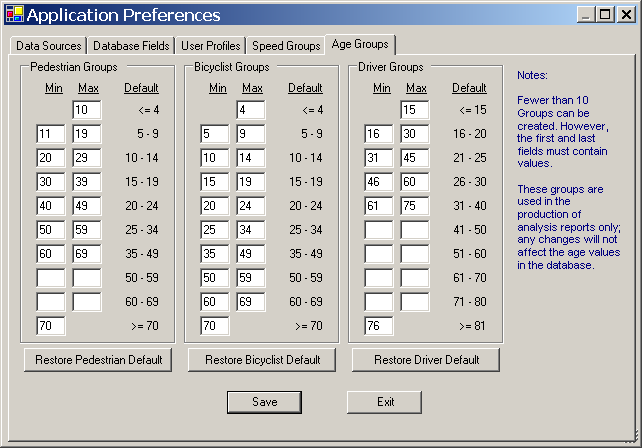
Task: Edit the Bicyclist Min field containing 35
Action: [x=215, y=254]
